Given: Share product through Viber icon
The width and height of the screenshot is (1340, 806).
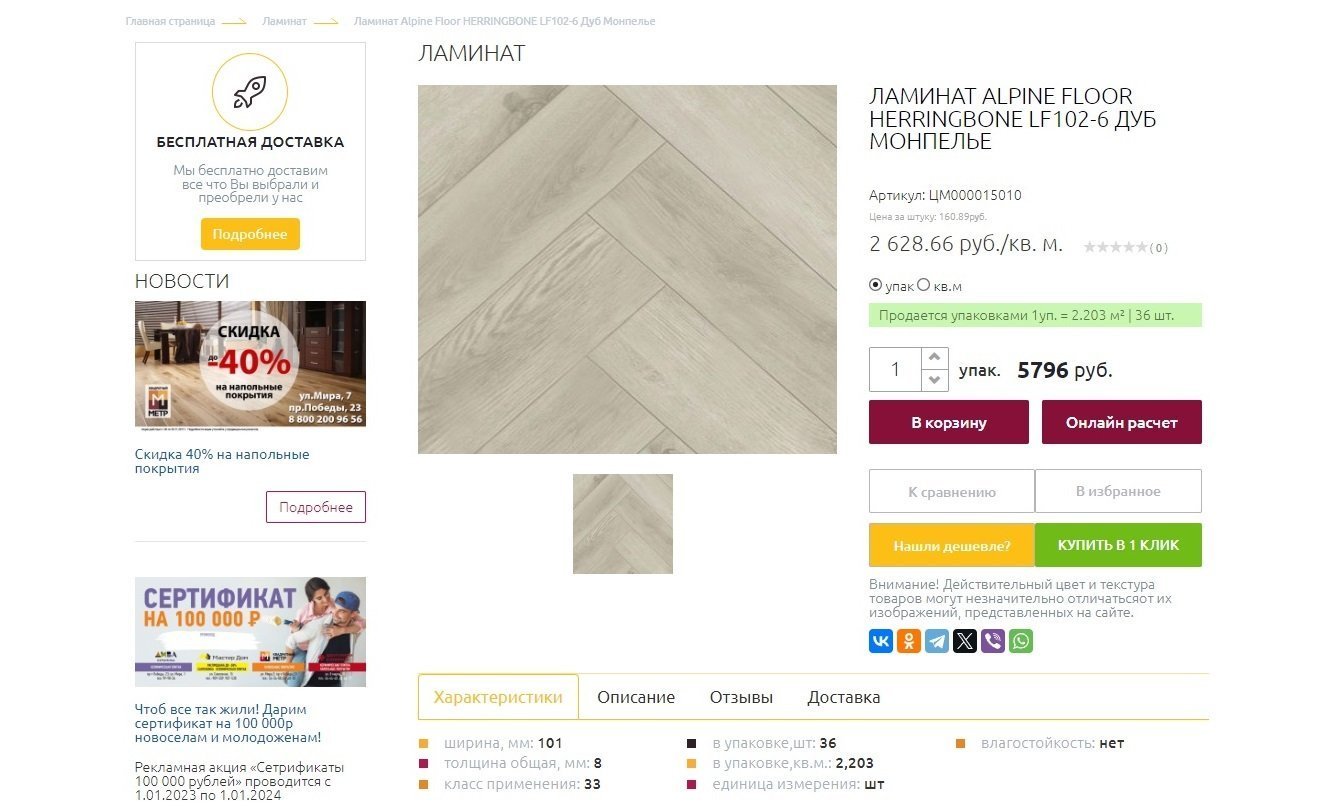Looking at the screenshot, I should 993,641.
